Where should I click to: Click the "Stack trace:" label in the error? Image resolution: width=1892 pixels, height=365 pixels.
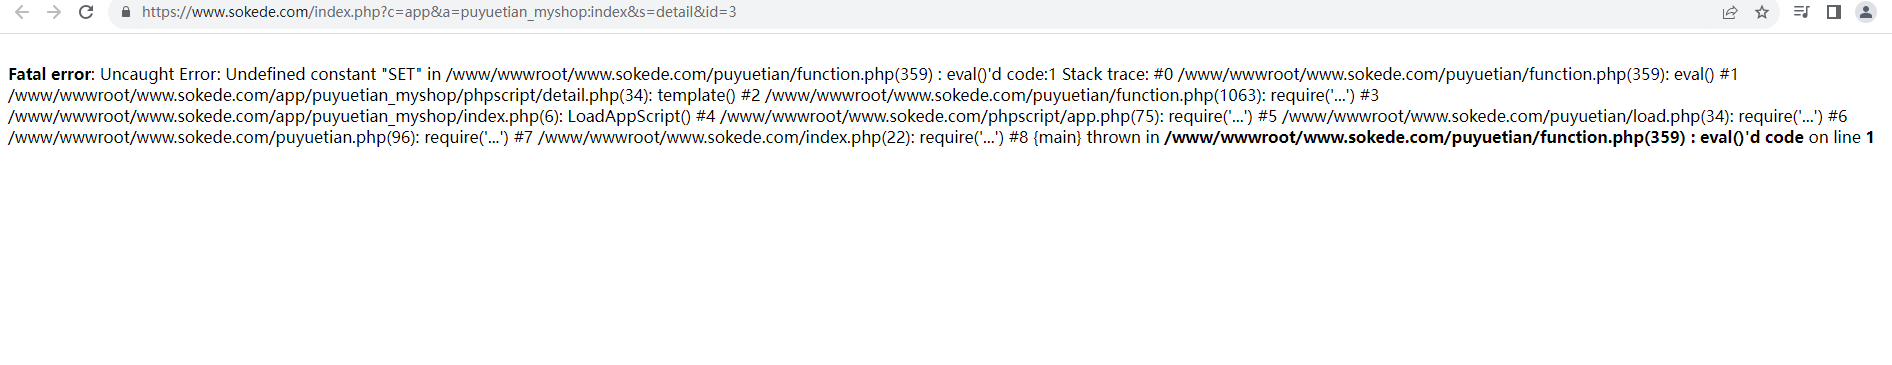pyautogui.click(x=1105, y=74)
